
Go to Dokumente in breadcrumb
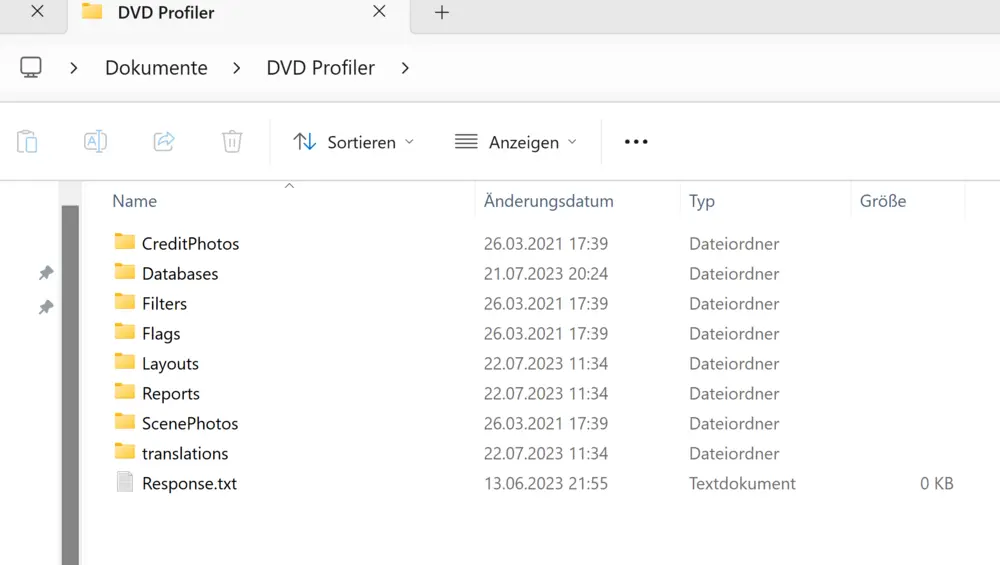pos(156,68)
